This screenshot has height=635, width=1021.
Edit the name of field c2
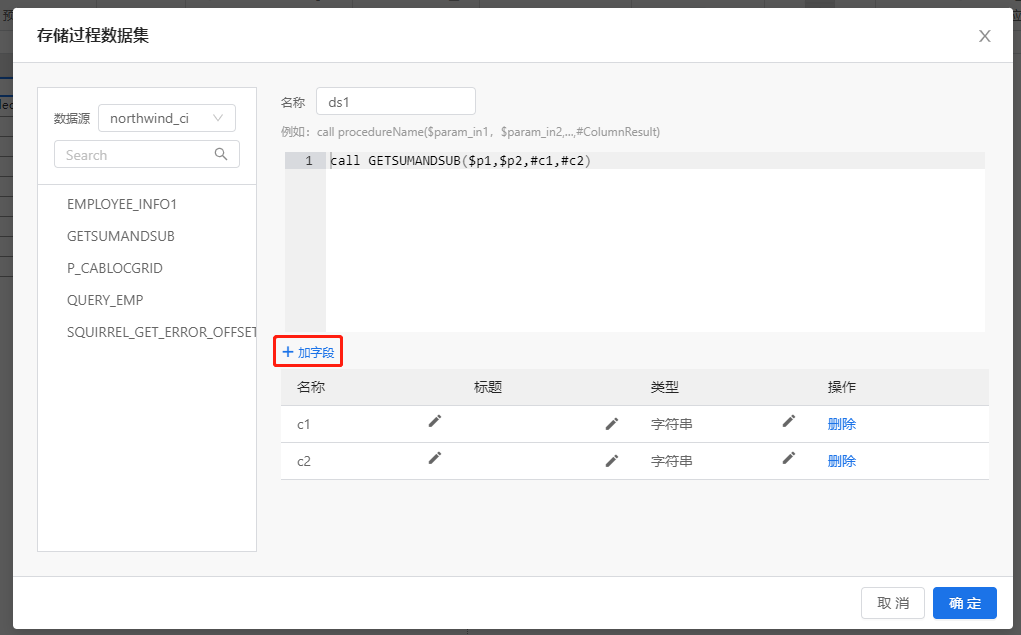(434, 459)
